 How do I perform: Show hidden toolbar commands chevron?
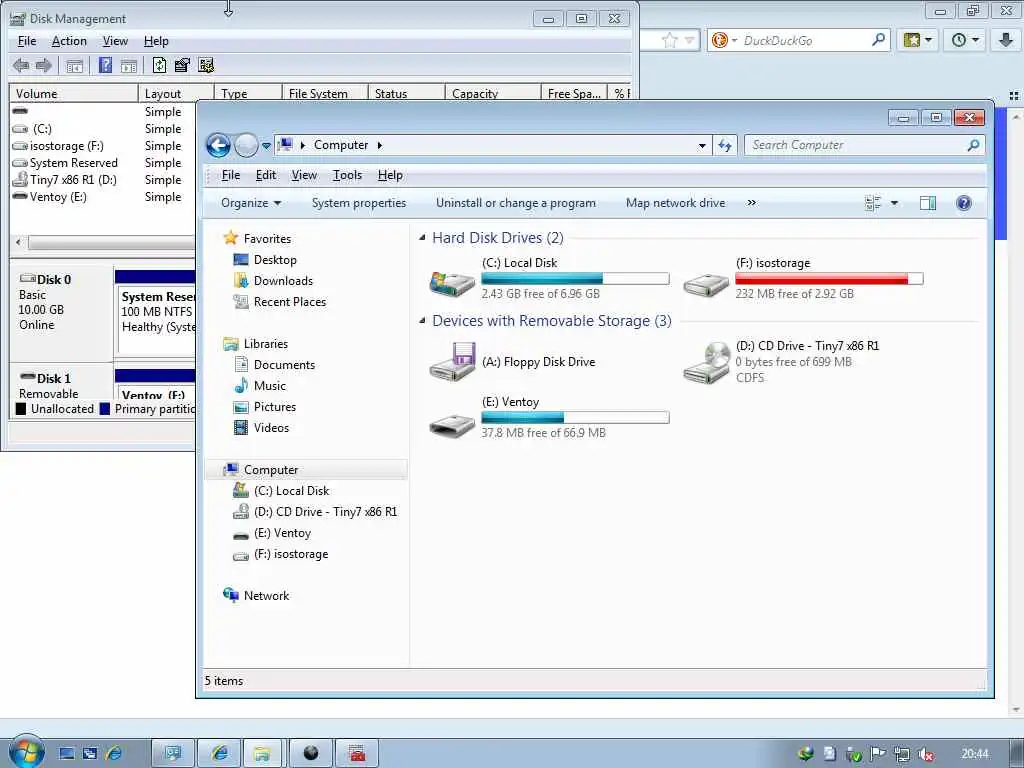point(752,203)
